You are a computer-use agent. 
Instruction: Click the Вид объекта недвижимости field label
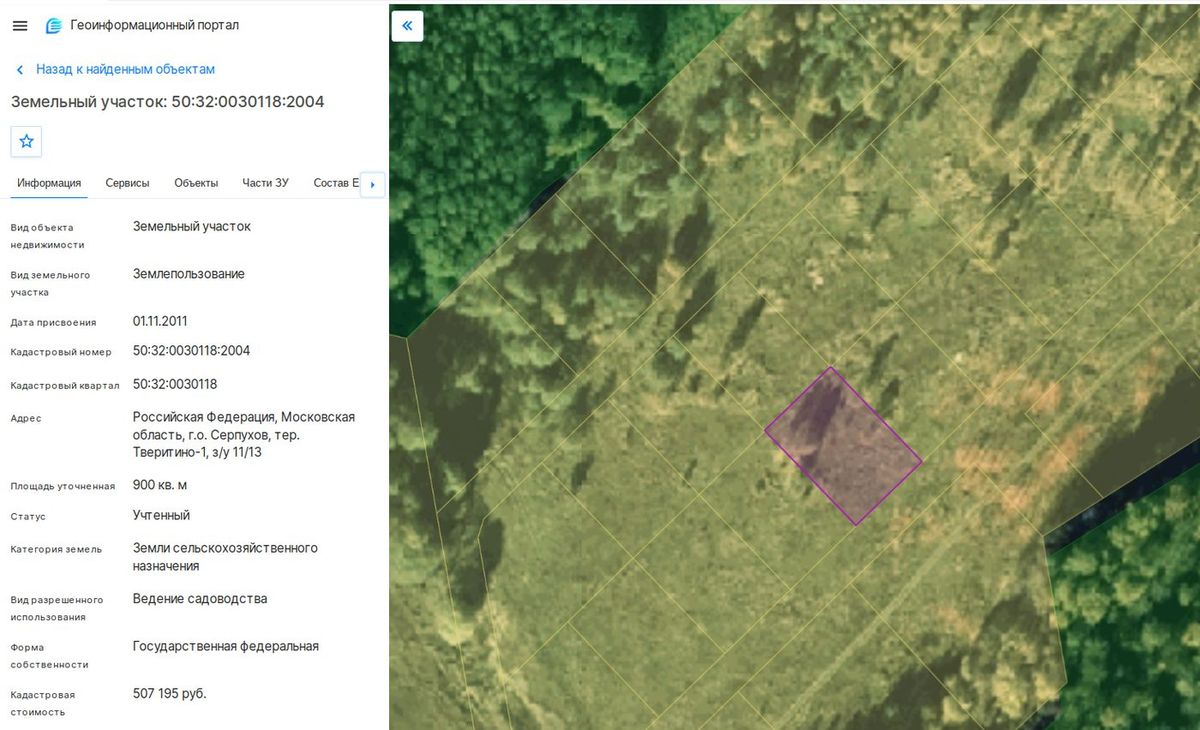[x=48, y=236]
